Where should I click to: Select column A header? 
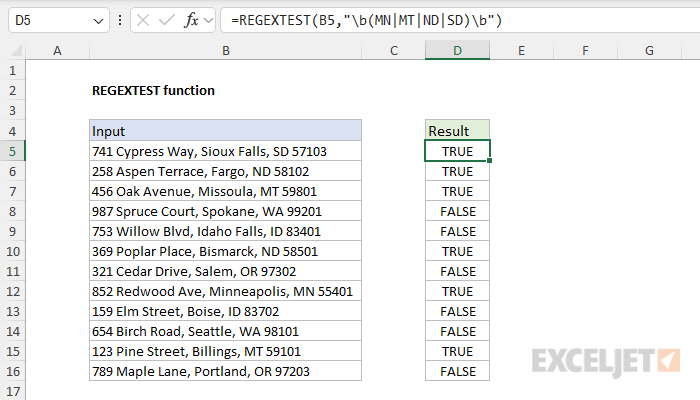[x=57, y=51]
